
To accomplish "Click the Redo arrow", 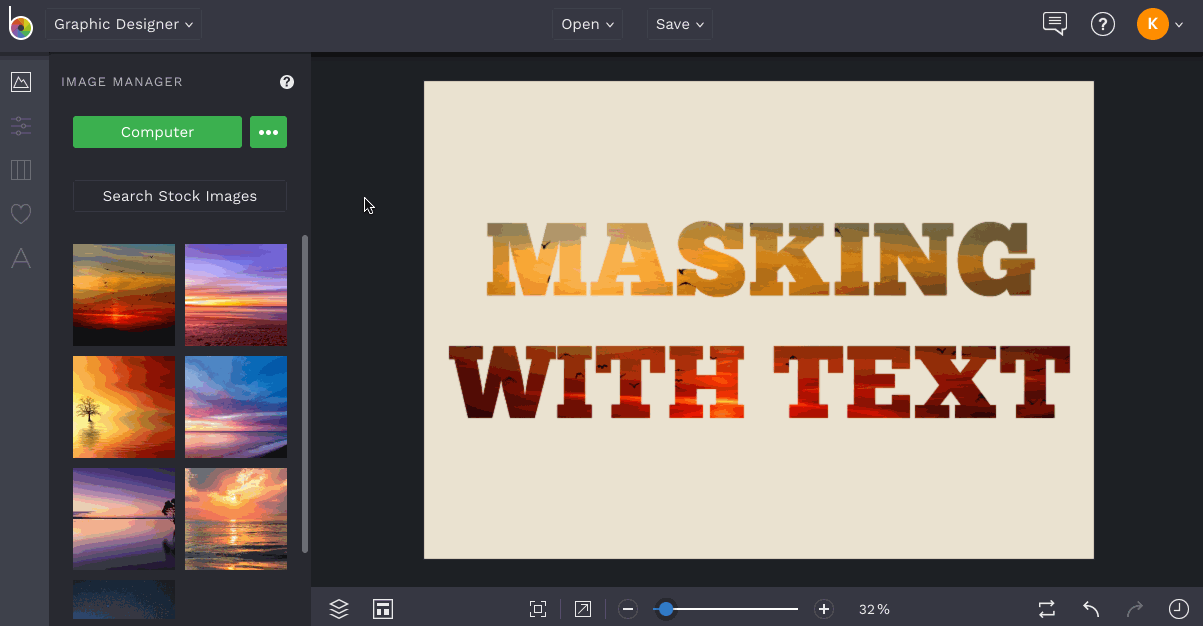I will point(1135,609).
